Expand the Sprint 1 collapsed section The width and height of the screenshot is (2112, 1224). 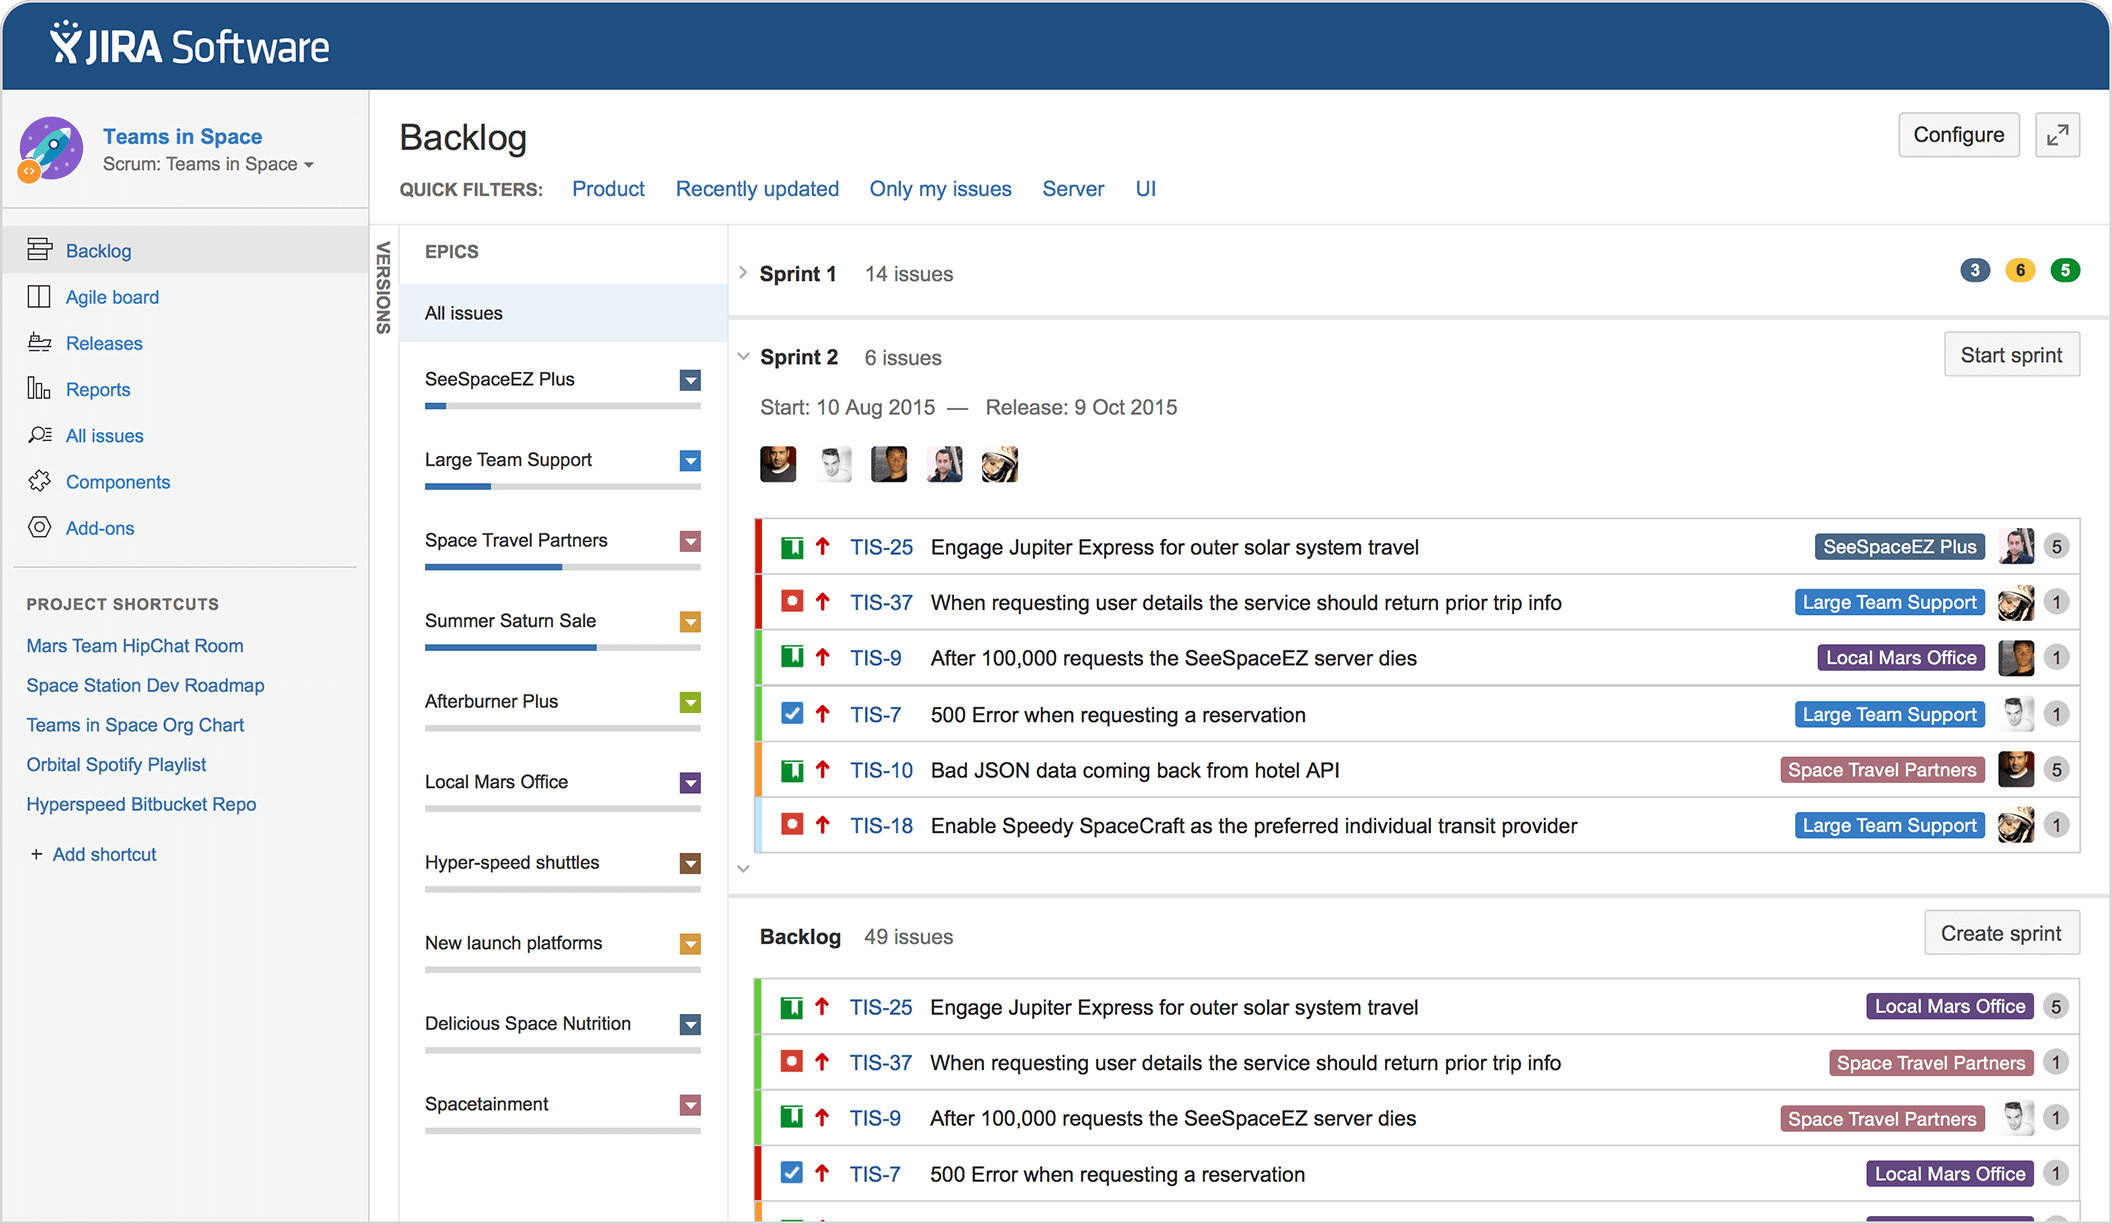(x=743, y=272)
